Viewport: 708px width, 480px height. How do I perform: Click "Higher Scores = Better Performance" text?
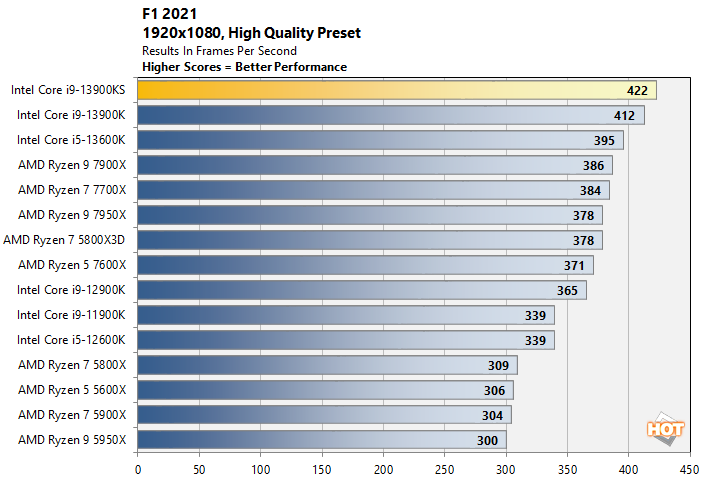click(244, 67)
